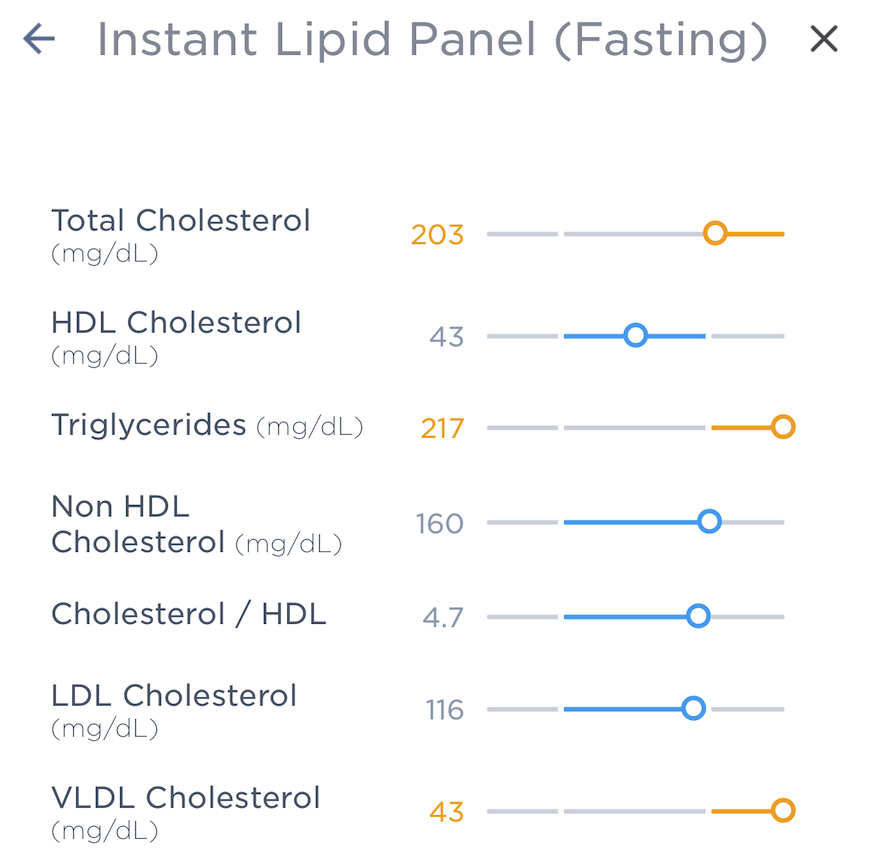The width and height of the screenshot is (870, 860).
Task: Select the Total Cholesterol gauge marker
Action: coord(716,233)
